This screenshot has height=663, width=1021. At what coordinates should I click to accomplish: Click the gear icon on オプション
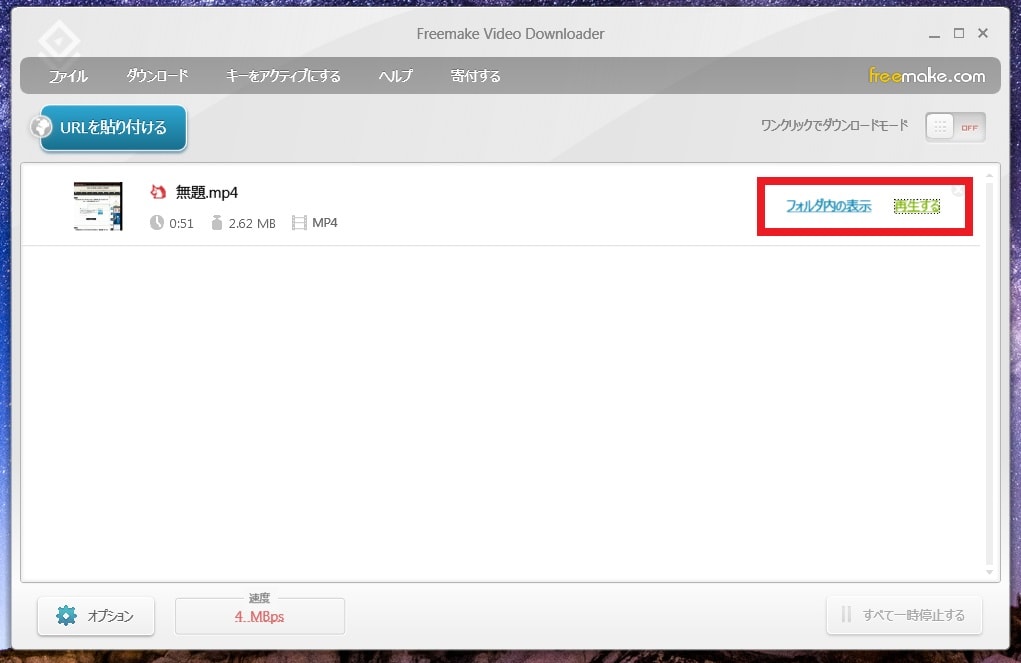(x=66, y=615)
